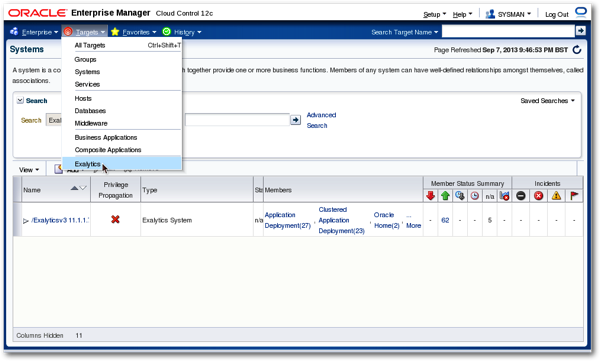Click the Privilege Propagation column header
This screenshot has height=361, width=600.
(x=116, y=190)
